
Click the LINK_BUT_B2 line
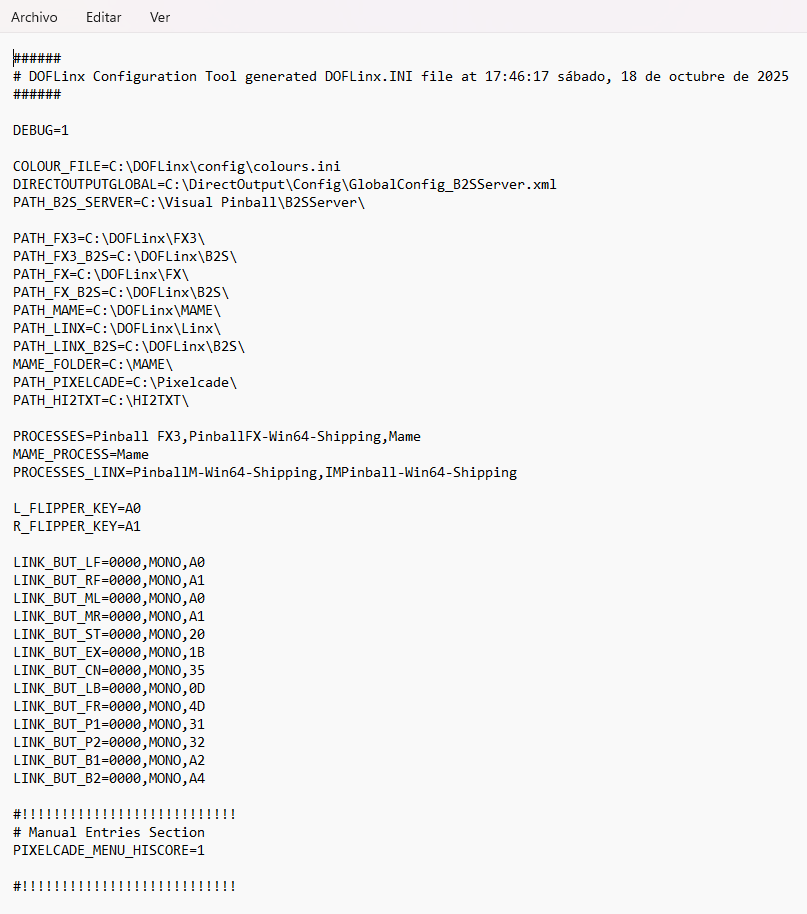109,778
